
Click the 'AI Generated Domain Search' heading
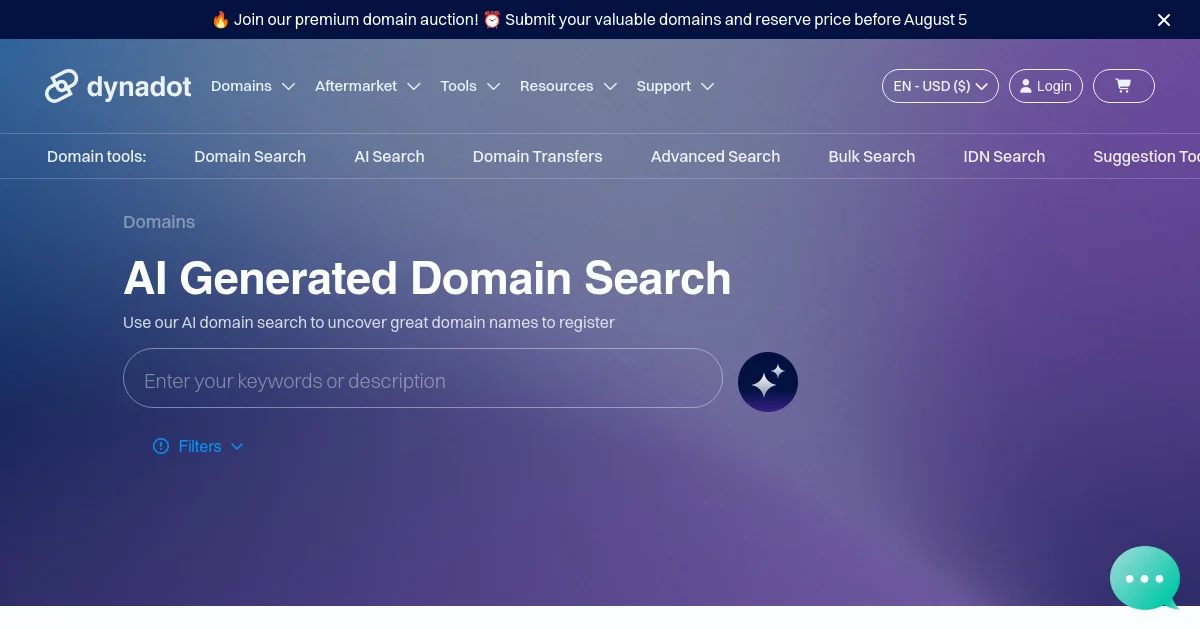point(427,278)
